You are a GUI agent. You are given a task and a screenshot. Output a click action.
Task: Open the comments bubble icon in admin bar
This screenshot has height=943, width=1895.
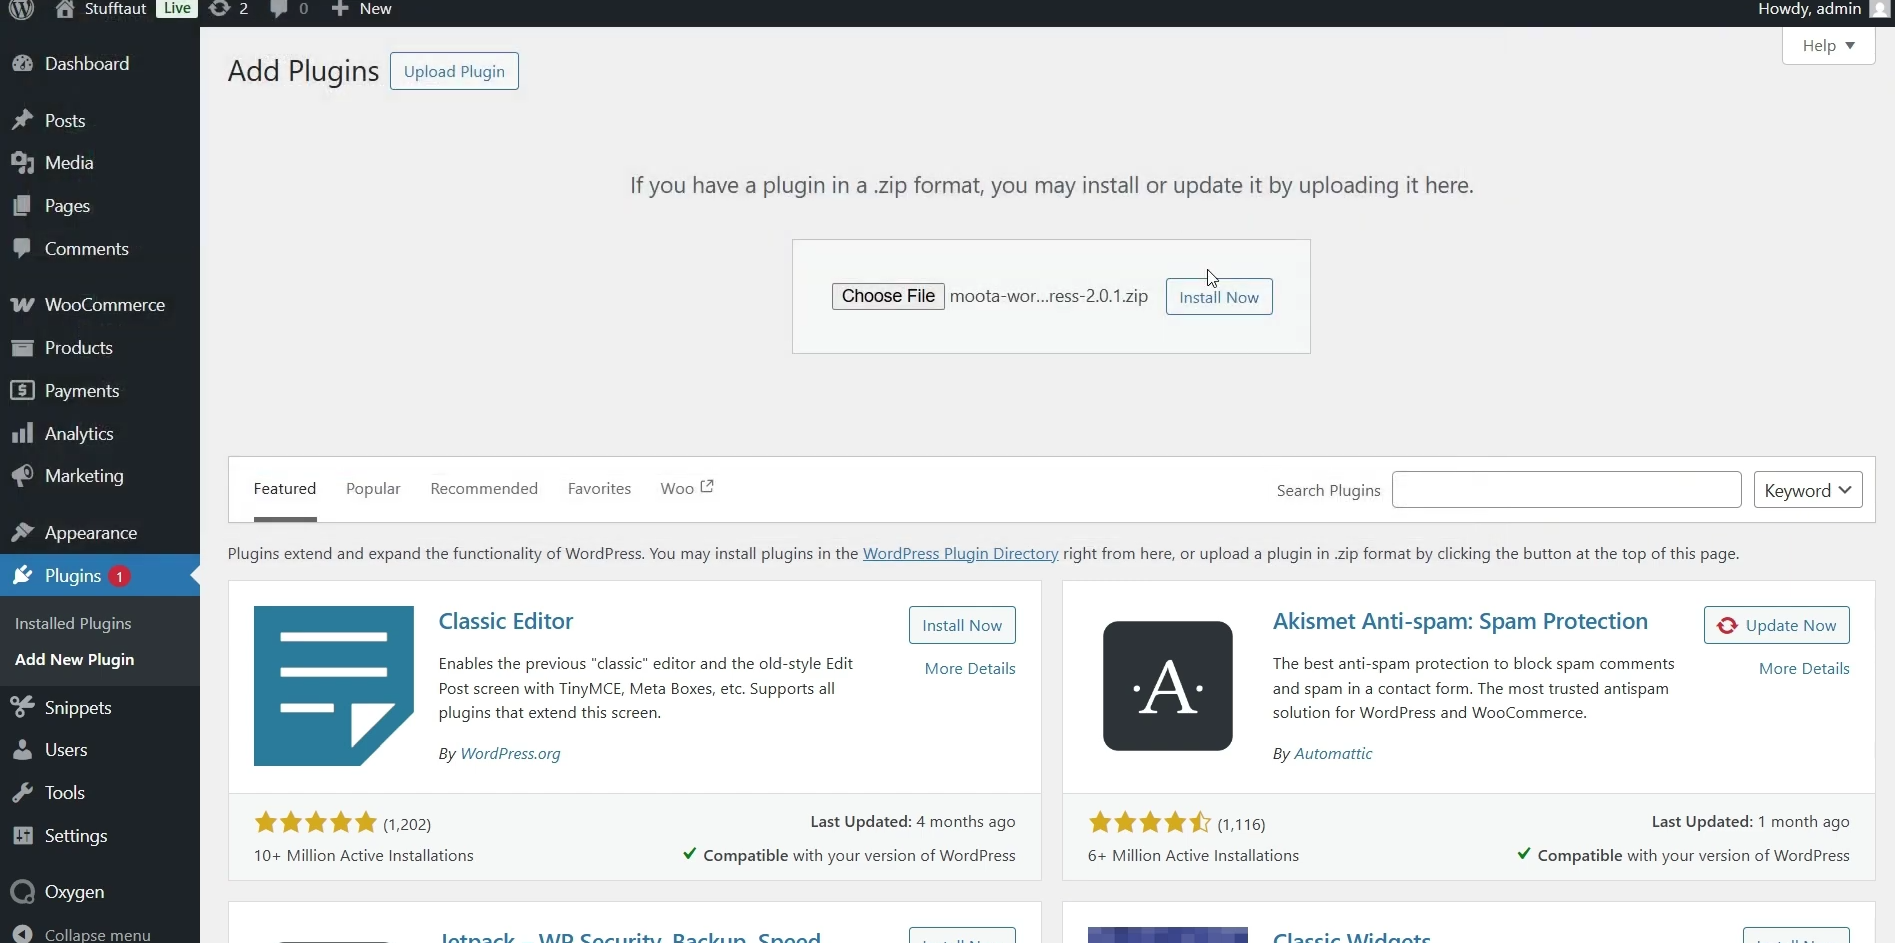coord(279,9)
